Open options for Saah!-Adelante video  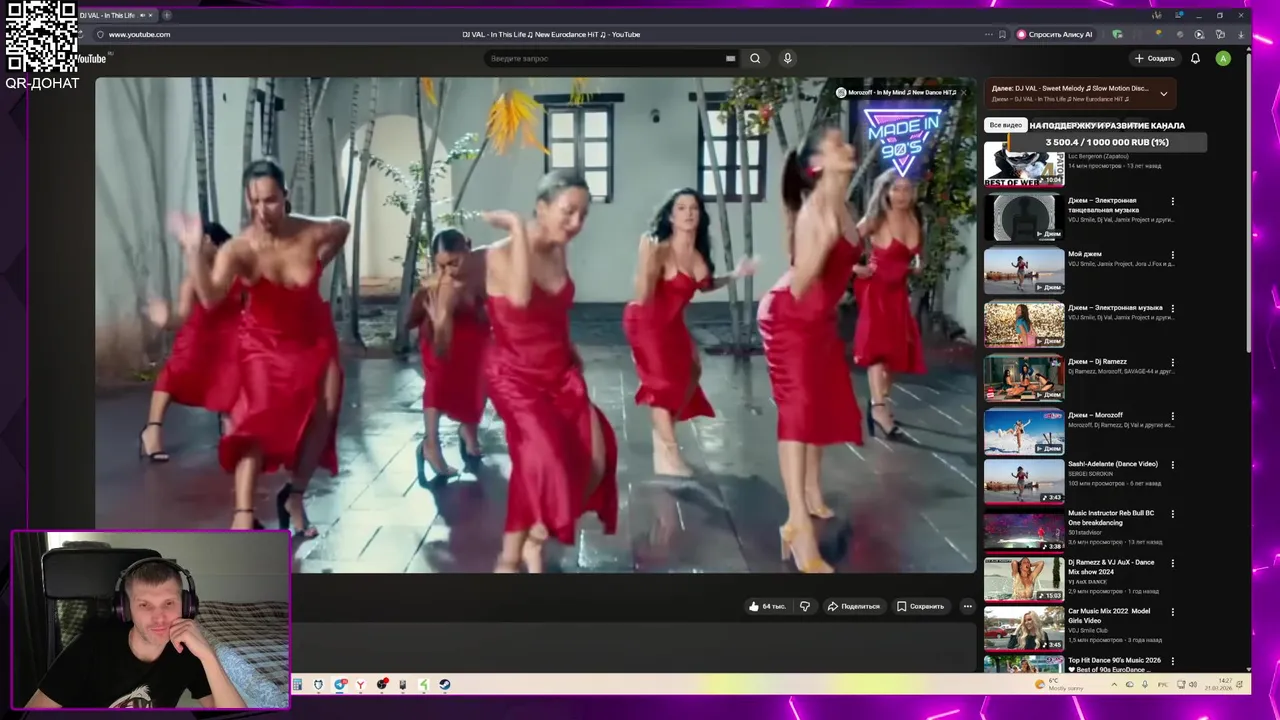click(1173, 465)
